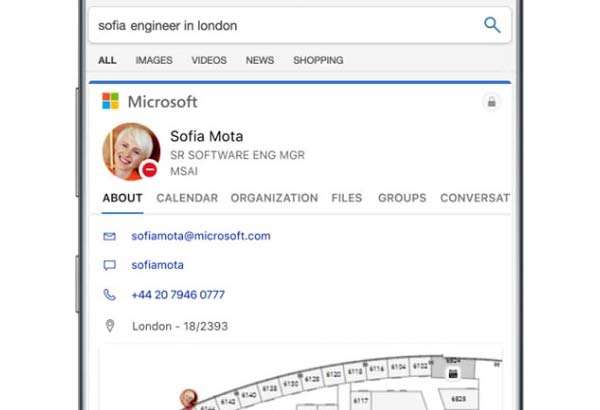The width and height of the screenshot is (600, 410).
Task: Open the News search tab
Action: (x=260, y=60)
